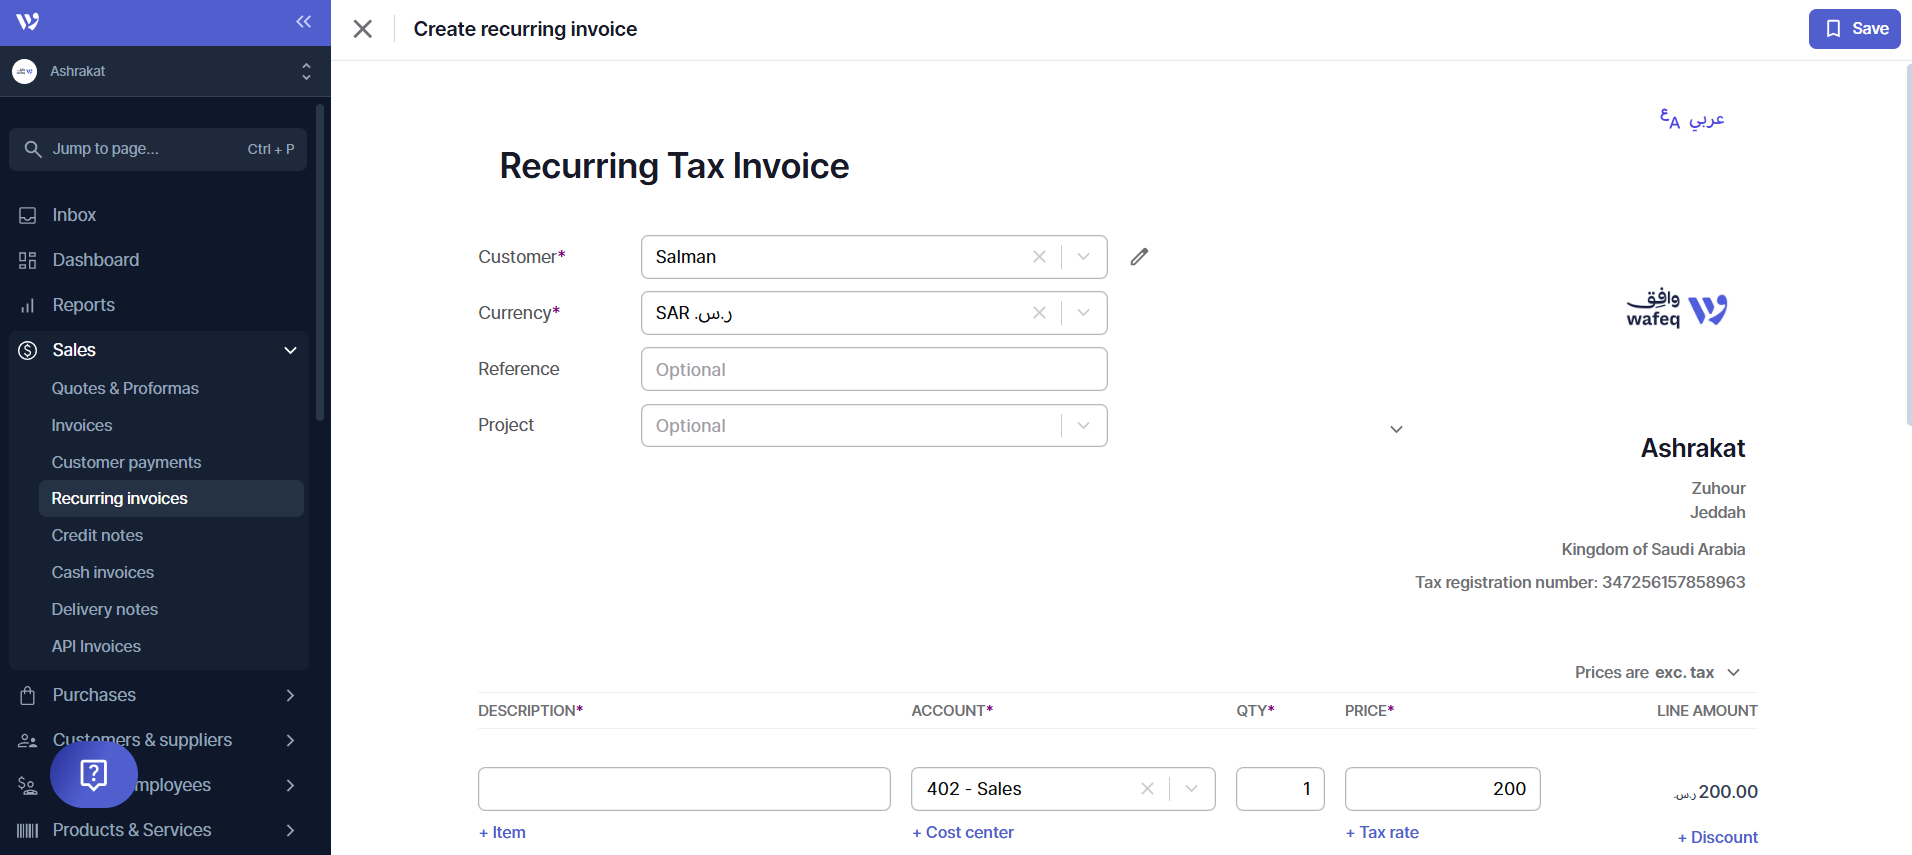Click the Reference input field

point(873,369)
